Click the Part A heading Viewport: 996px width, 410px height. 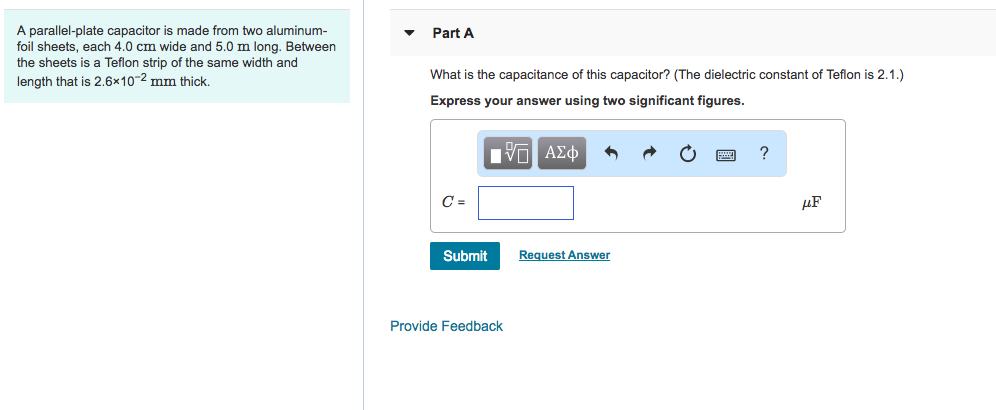click(453, 33)
